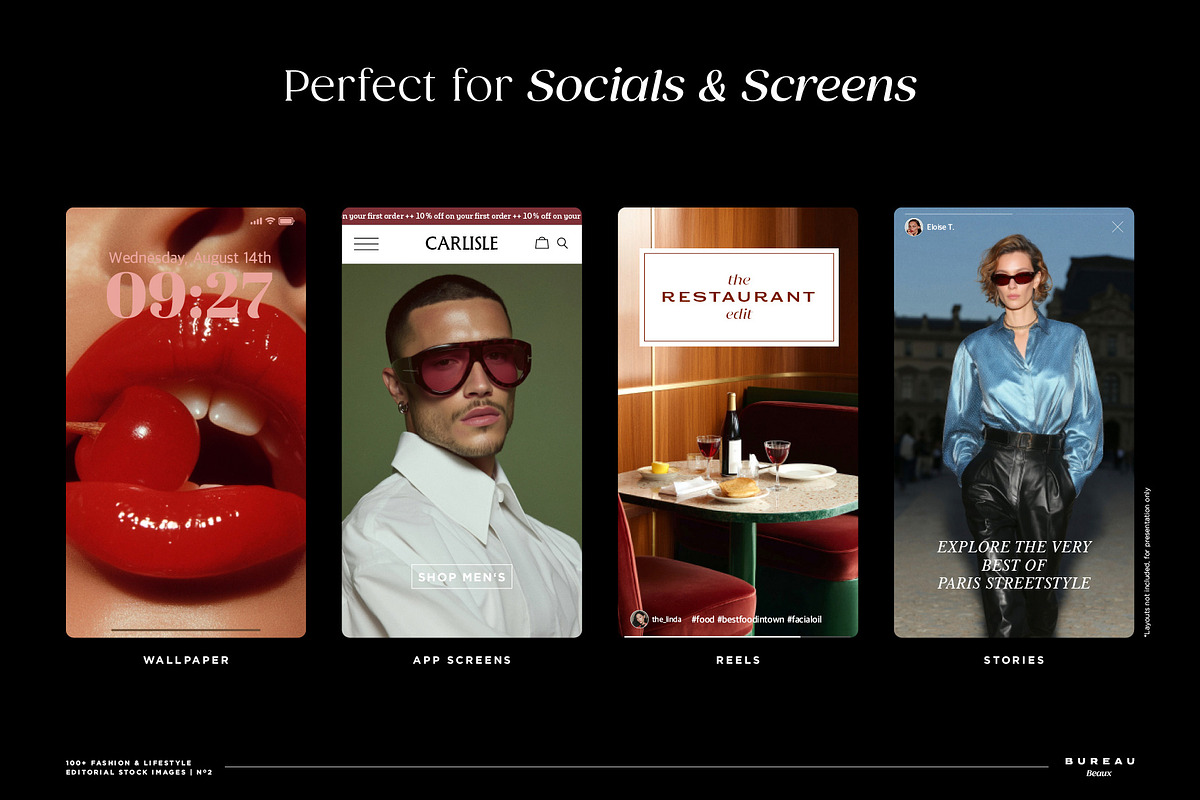
Task: Click the reel playback progress bar
Action: click(x=738, y=636)
